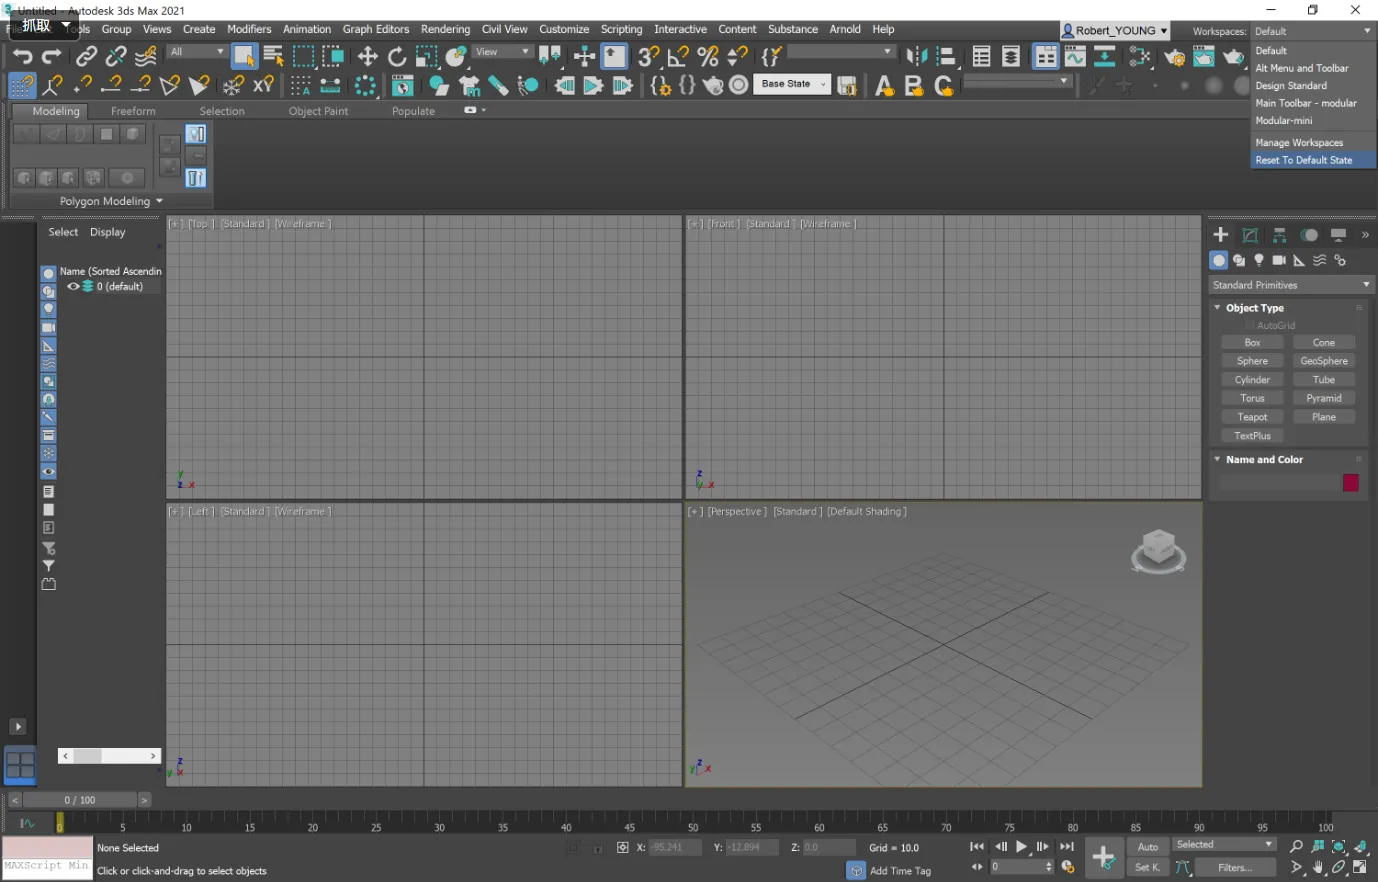Click the Maximize Viewport toggle icon
Viewport: 1378px width, 882px height.
(1360, 868)
